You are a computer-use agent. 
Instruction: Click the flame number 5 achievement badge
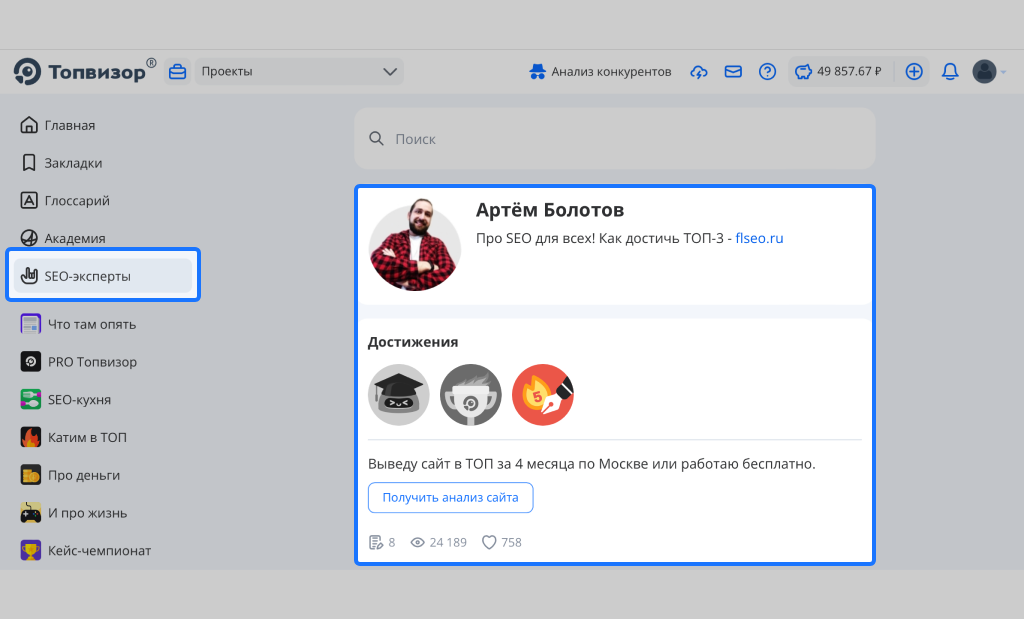coord(542,394)
